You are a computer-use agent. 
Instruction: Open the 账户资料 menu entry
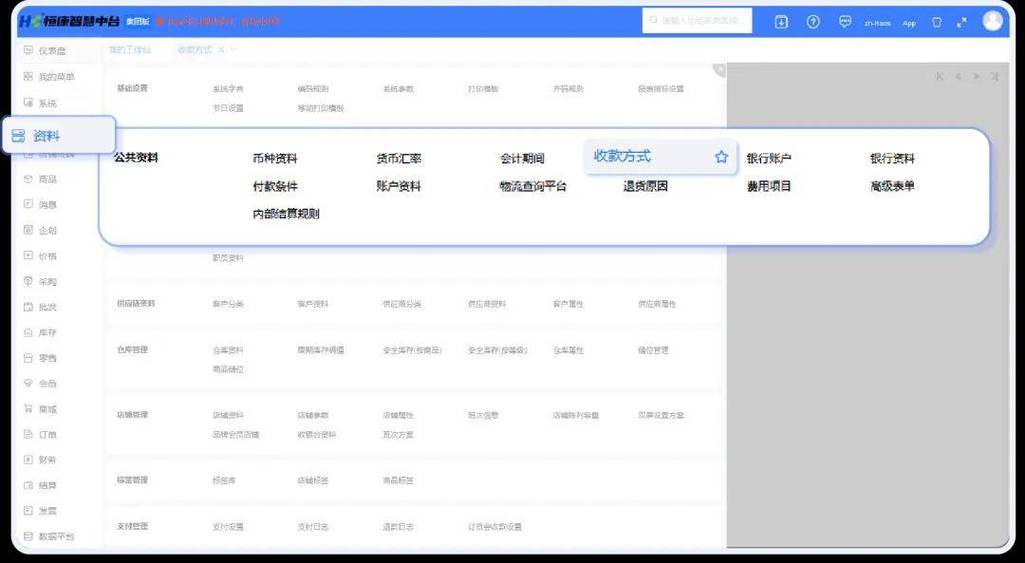coord(399,186)
